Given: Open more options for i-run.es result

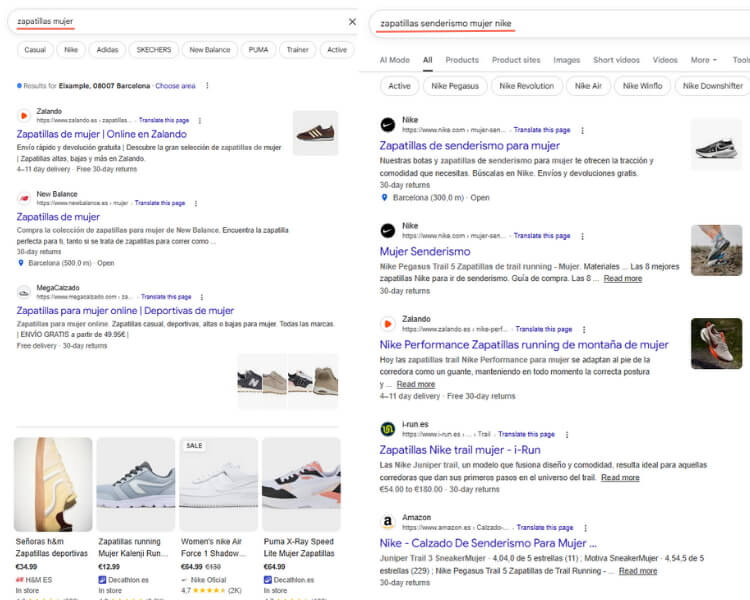Looking at the screenshot, I should pyautogui.click(x=567, y=434).
